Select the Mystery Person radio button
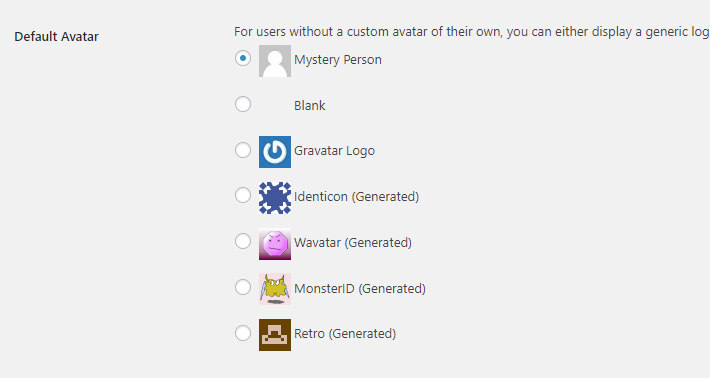The image size is (710, 378). [x=243, y=58]
